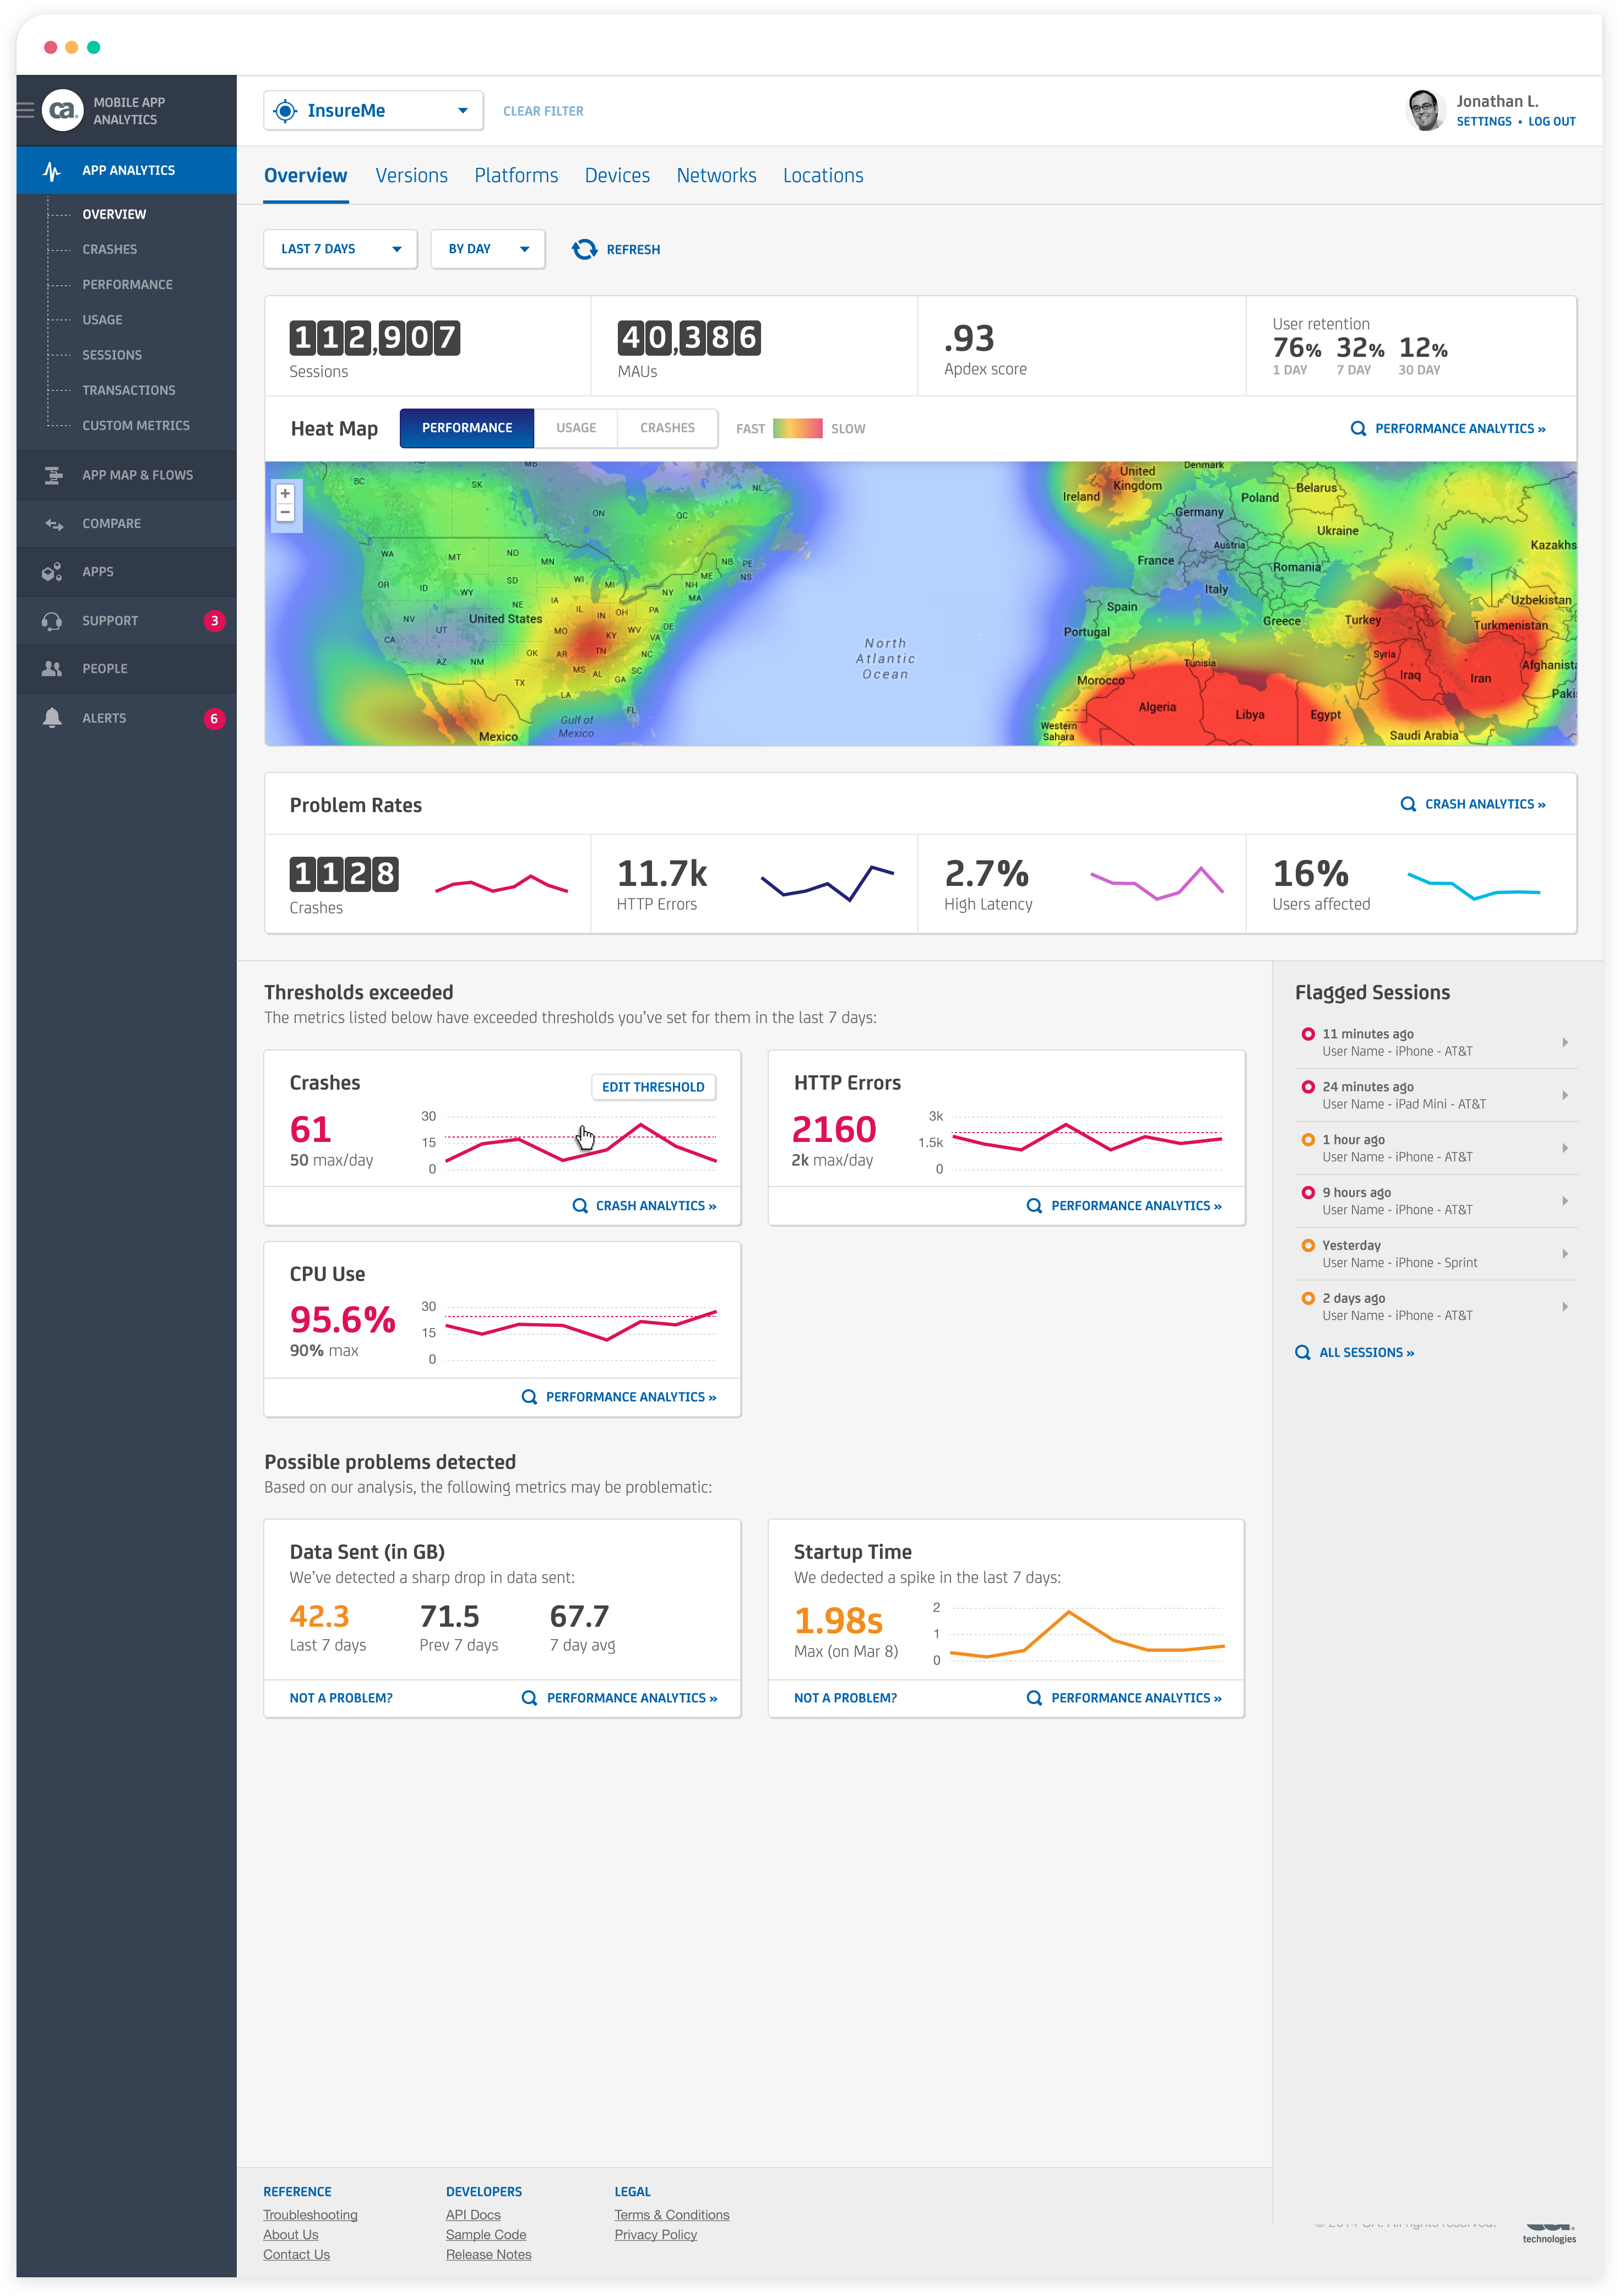Click the Compare arrows icon in sidebar
This screenshot has height=2296, width=1619.
(53, 524)
